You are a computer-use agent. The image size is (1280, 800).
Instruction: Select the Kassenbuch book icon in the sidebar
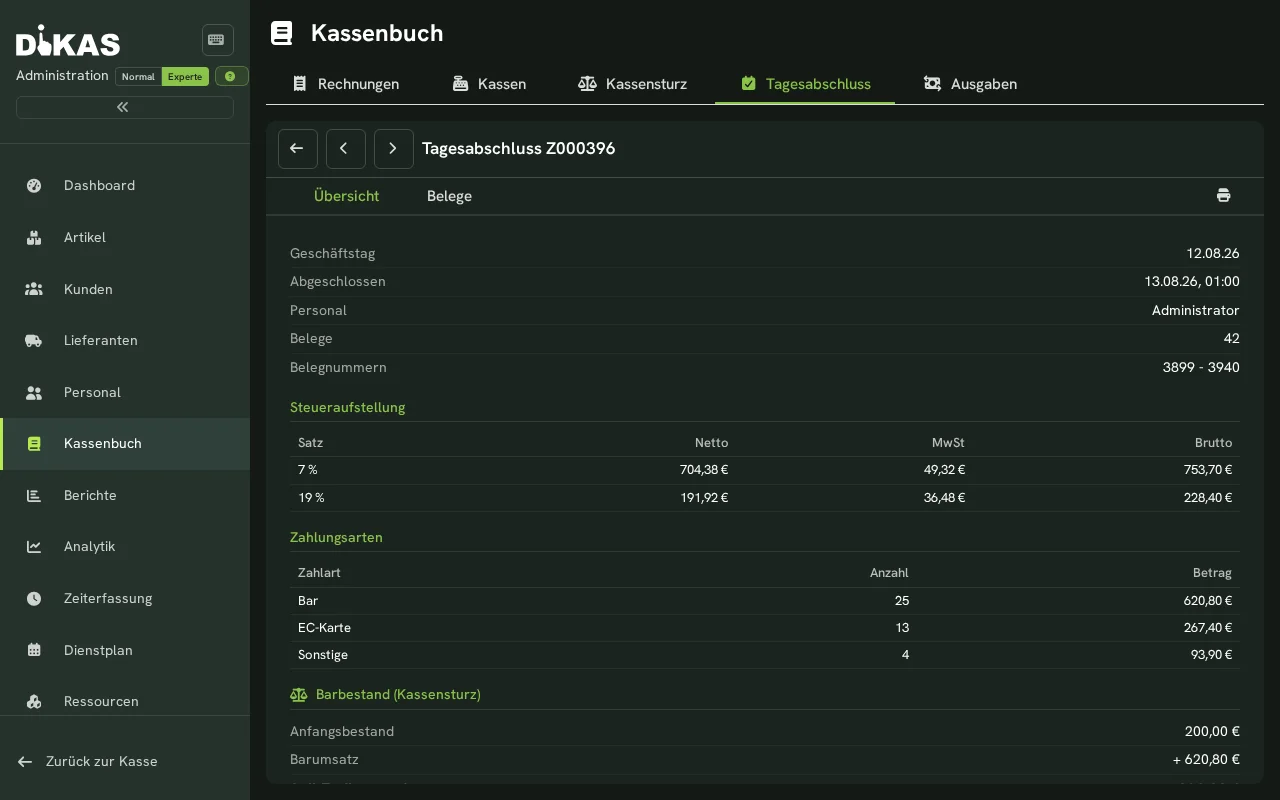[34, 444]
